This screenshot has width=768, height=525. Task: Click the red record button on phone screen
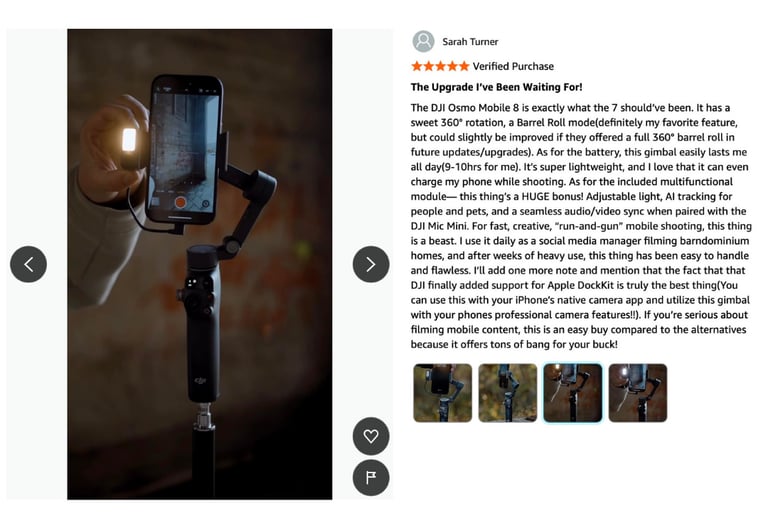tap(180, 202)
